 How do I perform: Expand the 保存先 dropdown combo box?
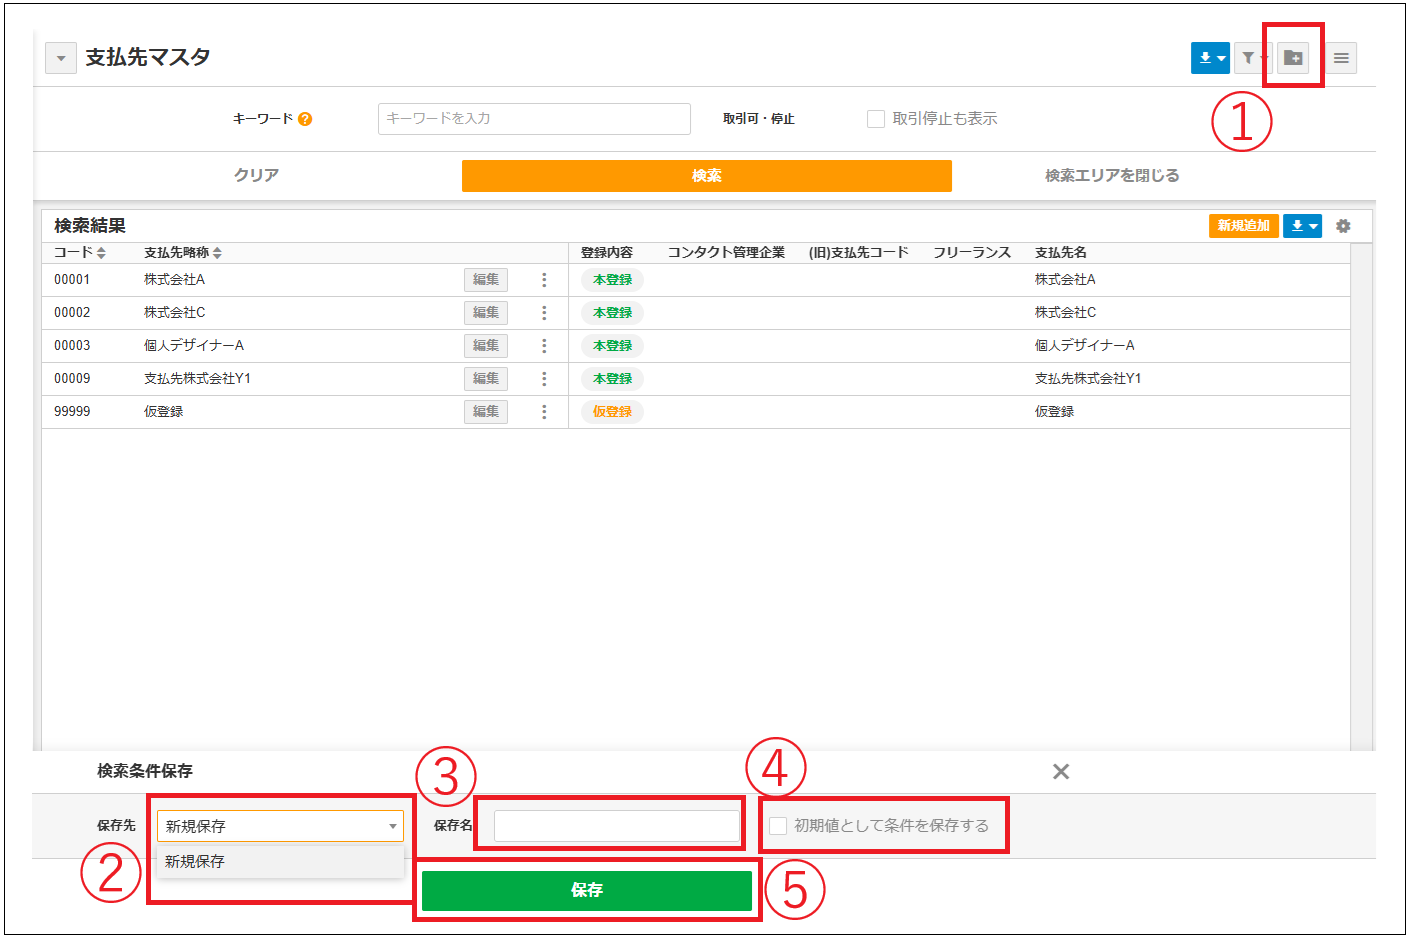[280, 826]
